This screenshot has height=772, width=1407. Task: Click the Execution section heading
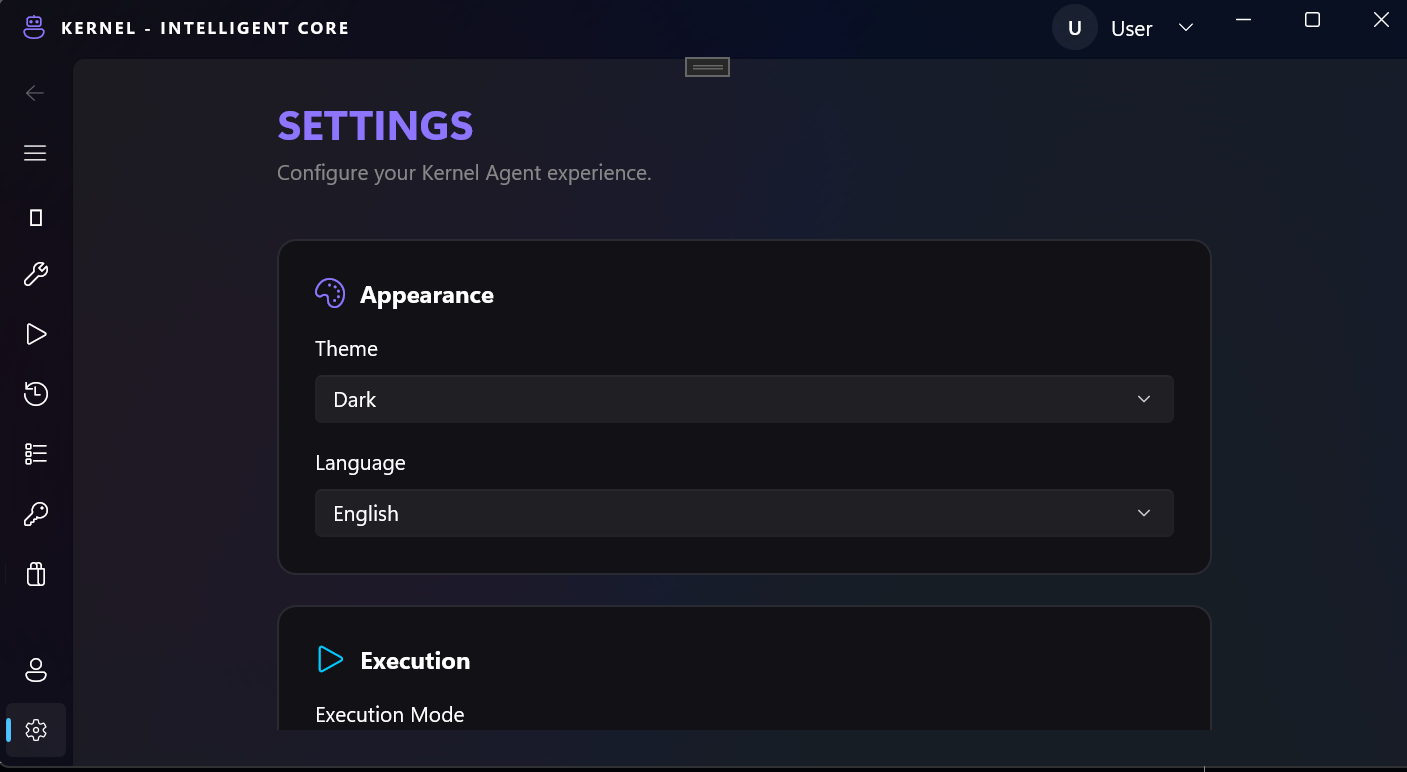pos(415,660)
